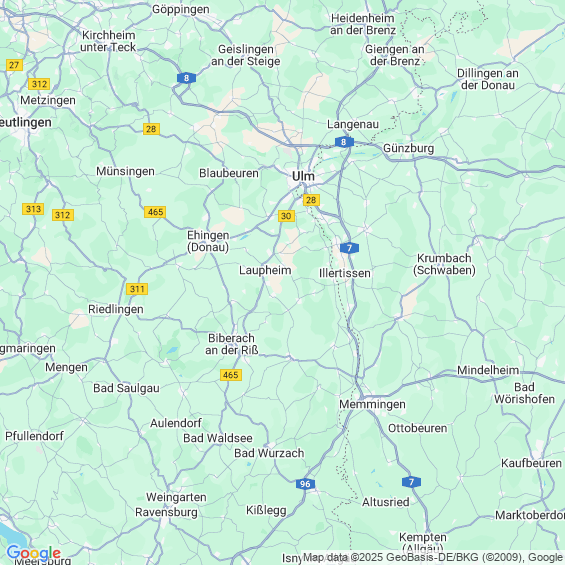The height and width of the screenshot is (565, 565).
Task: Click the B465 shield near Biberach
Action: pyautogui.click(x=231, y=375)
